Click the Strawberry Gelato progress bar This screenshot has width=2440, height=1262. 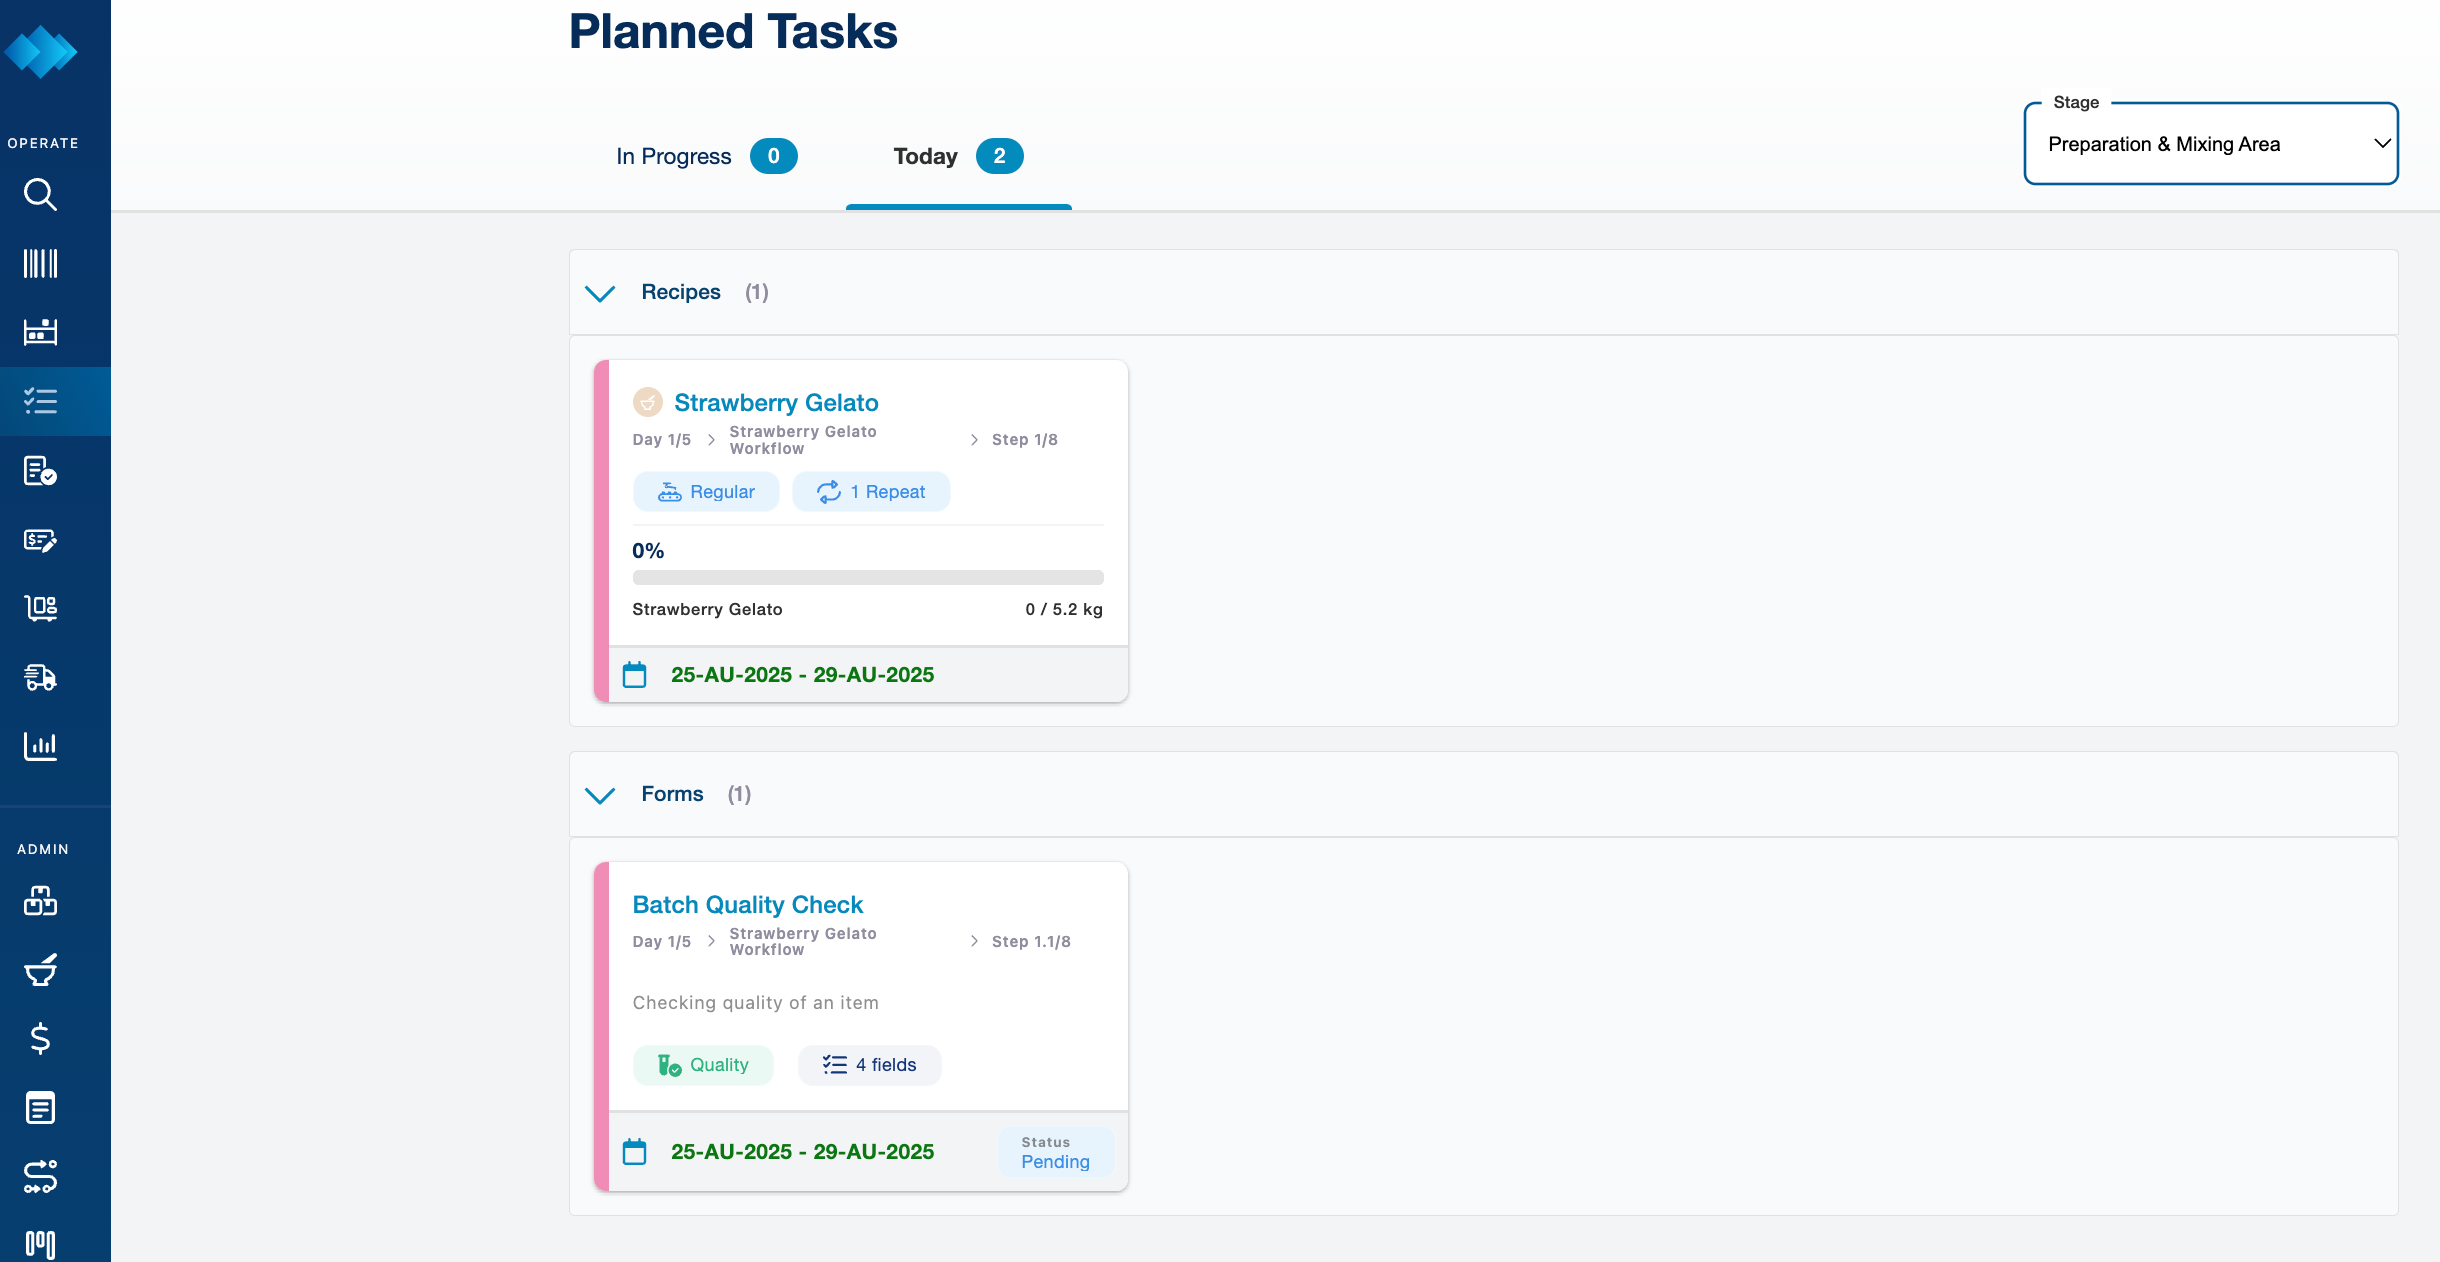coord(867,578)
